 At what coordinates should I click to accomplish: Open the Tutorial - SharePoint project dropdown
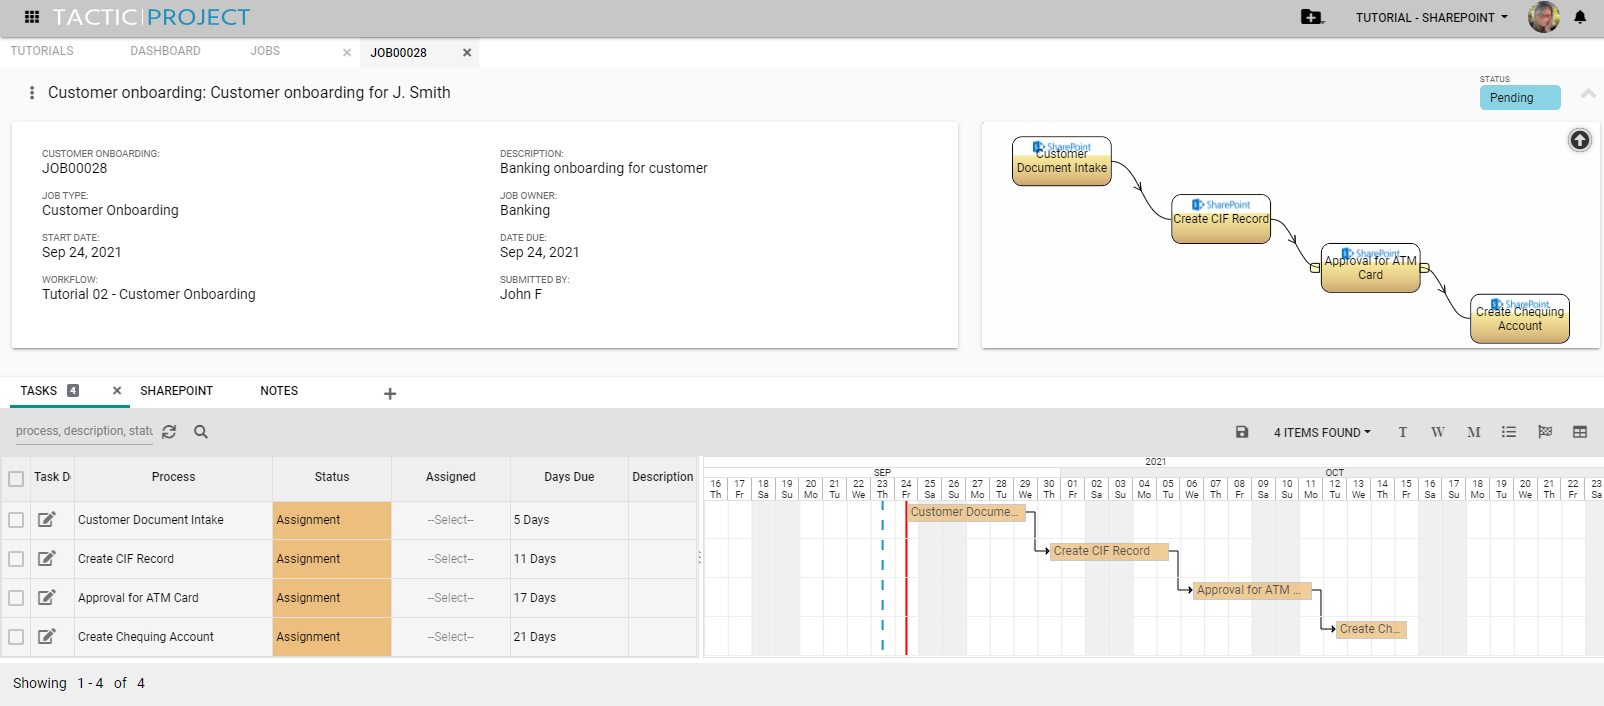[1431, 17]
